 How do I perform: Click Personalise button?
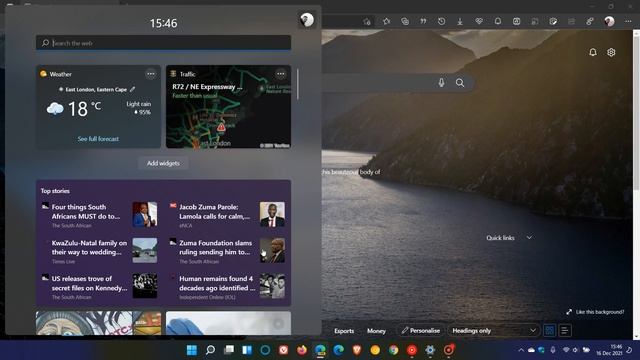coord(421,330)
